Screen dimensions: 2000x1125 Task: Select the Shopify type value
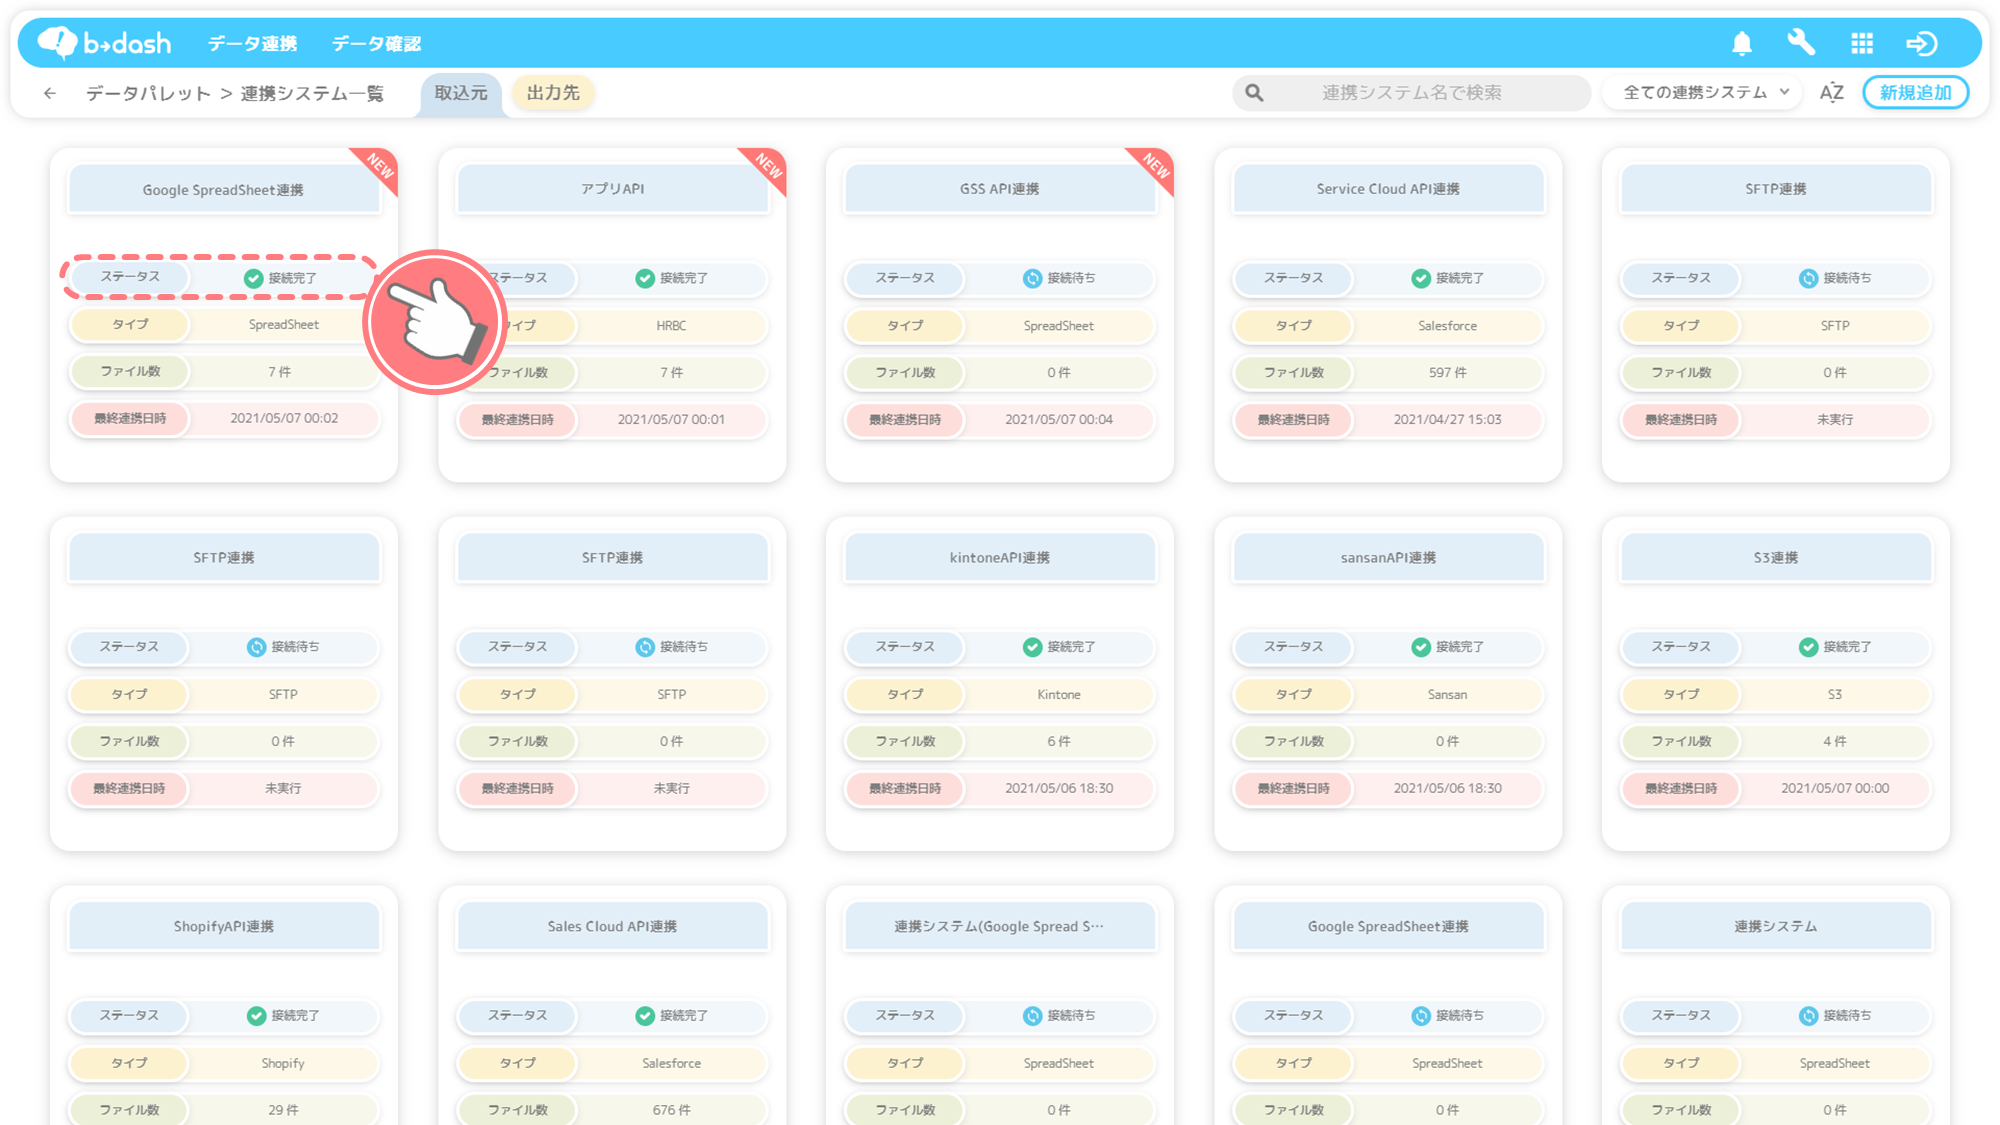pyautogui.click(x=283, y=1063)
